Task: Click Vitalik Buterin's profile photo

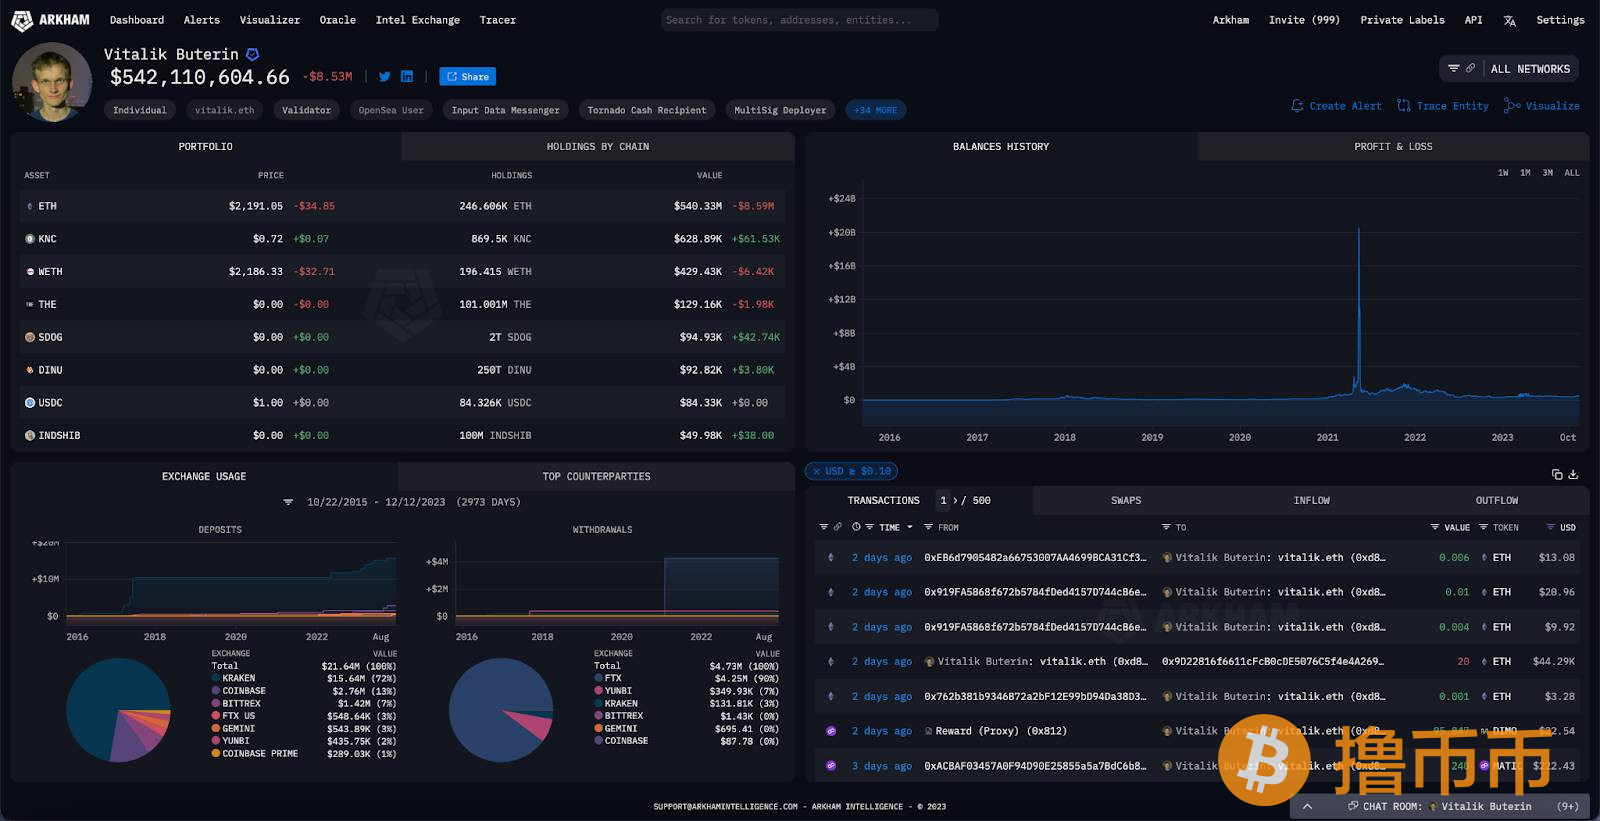Action: (52, 82)
